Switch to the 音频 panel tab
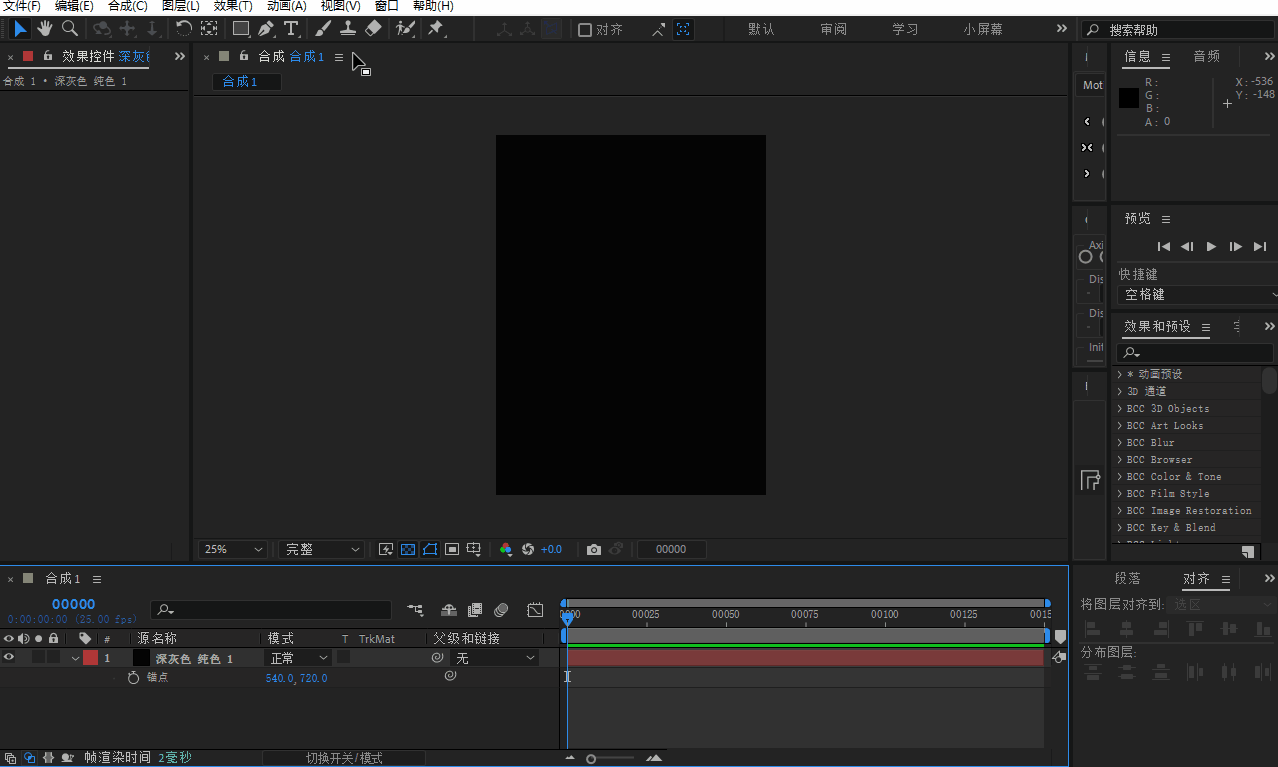Viewport: 1278px width, 767px height. [x=1206, y=56]
